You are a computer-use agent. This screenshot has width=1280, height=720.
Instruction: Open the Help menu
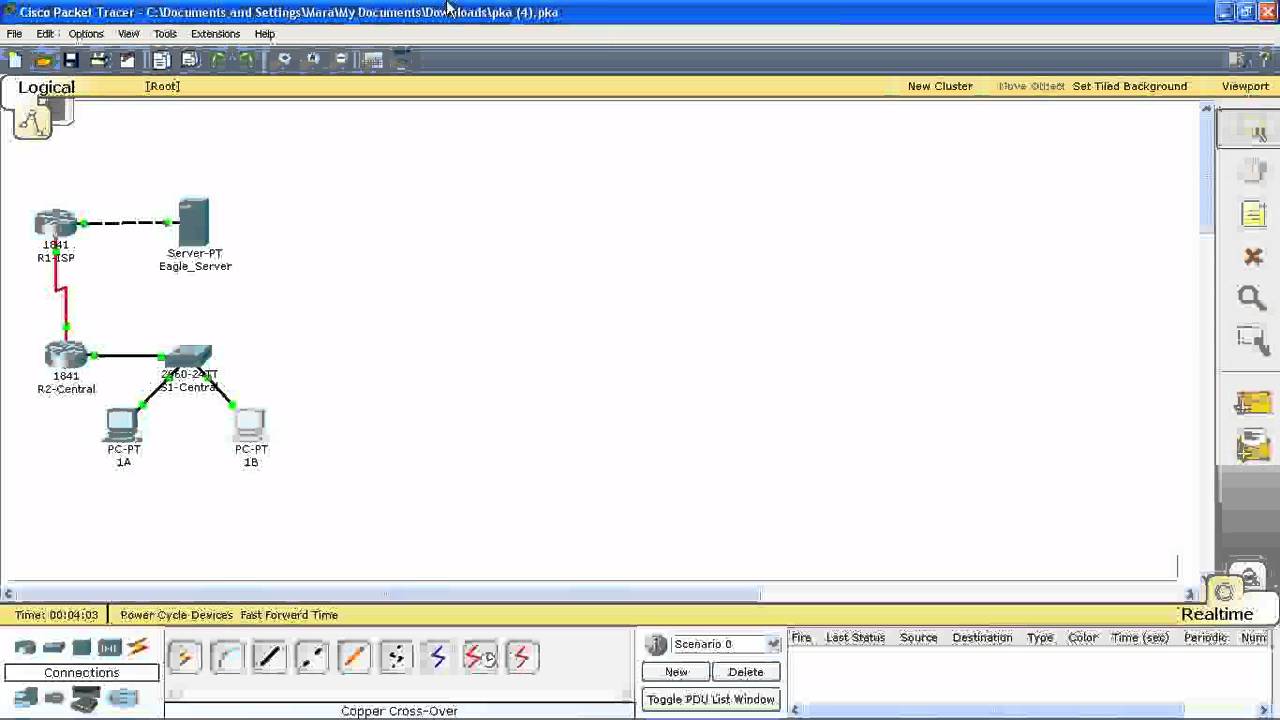(264, 34)
